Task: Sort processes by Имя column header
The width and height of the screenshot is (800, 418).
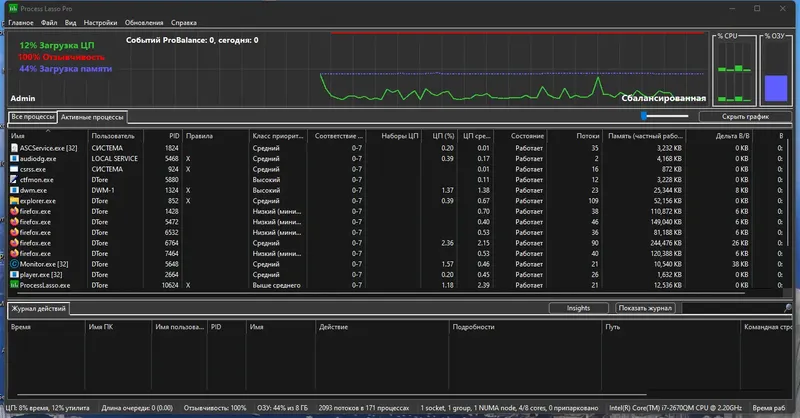Action: tap(48, 136)
